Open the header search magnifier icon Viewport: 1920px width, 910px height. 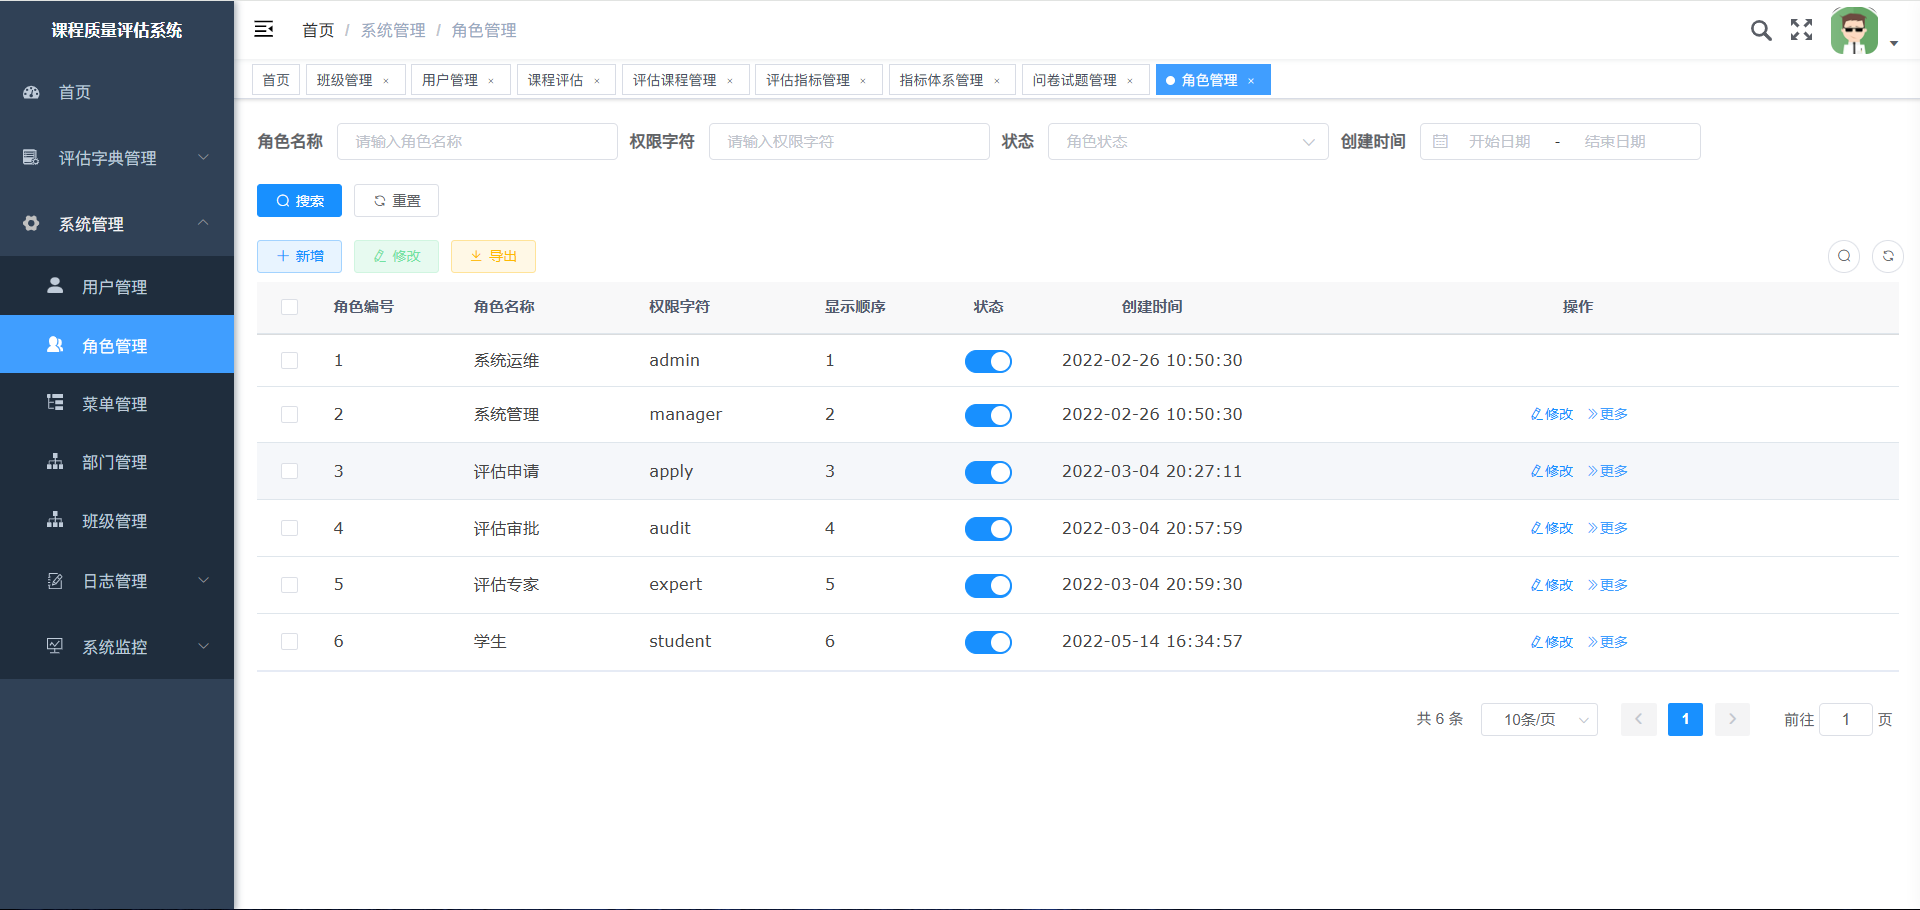pos(1761,30)
